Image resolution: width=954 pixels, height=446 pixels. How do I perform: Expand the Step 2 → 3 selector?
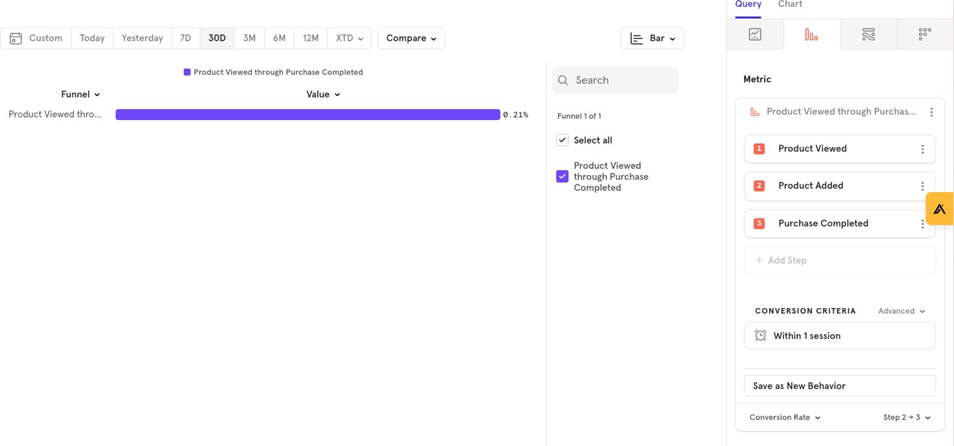pos(906,417)
